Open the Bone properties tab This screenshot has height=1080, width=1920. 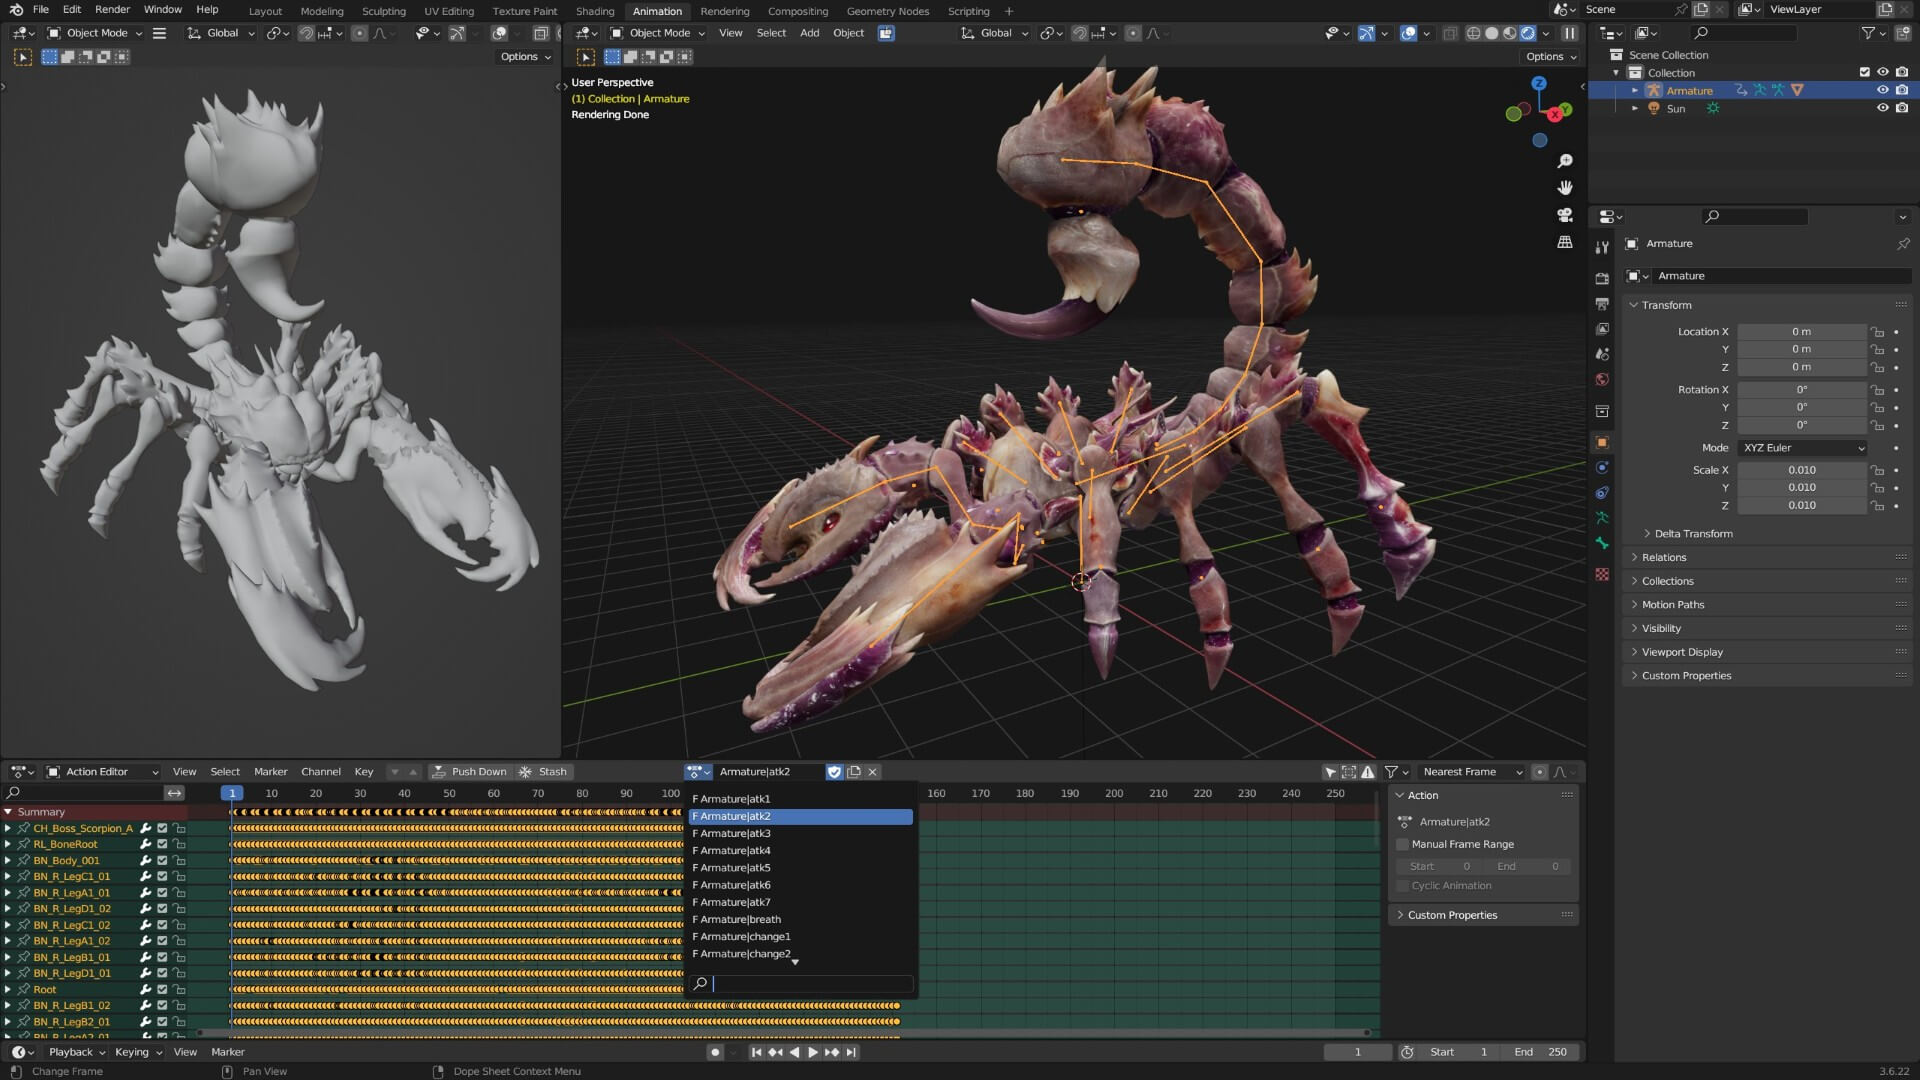(x=1602, y=543)
